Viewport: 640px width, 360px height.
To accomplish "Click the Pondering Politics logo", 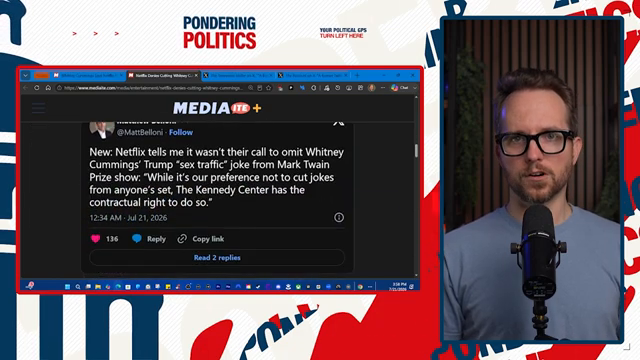I will pos(220,33).
